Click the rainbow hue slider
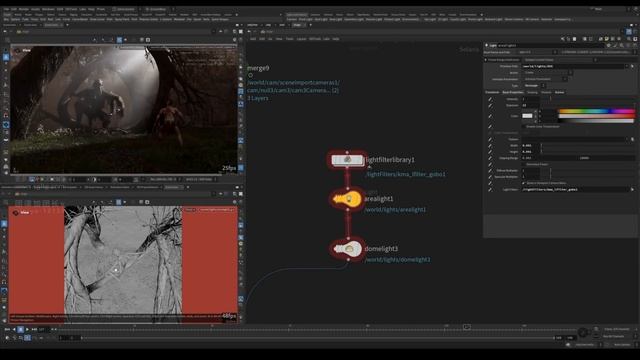Image resolution: width=640 pixels, height=360 pixels. tap(597, 111)
